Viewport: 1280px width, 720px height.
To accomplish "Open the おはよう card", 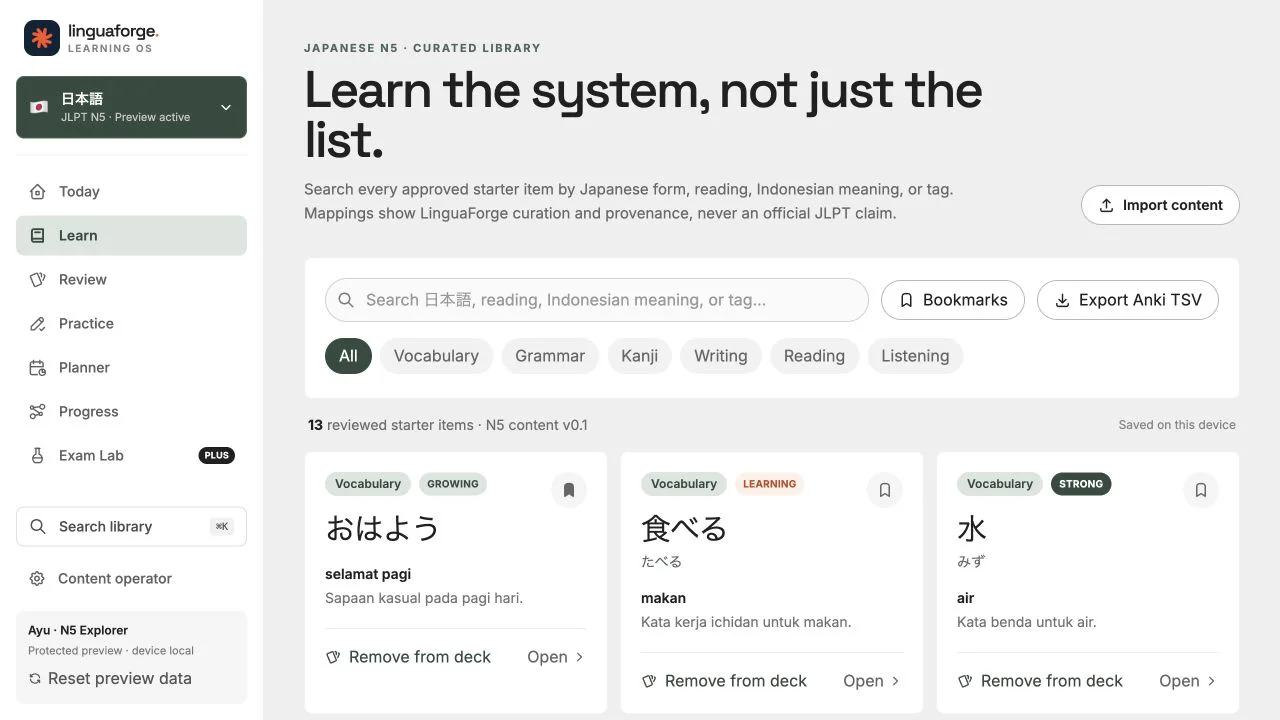I will pos(556,657).
